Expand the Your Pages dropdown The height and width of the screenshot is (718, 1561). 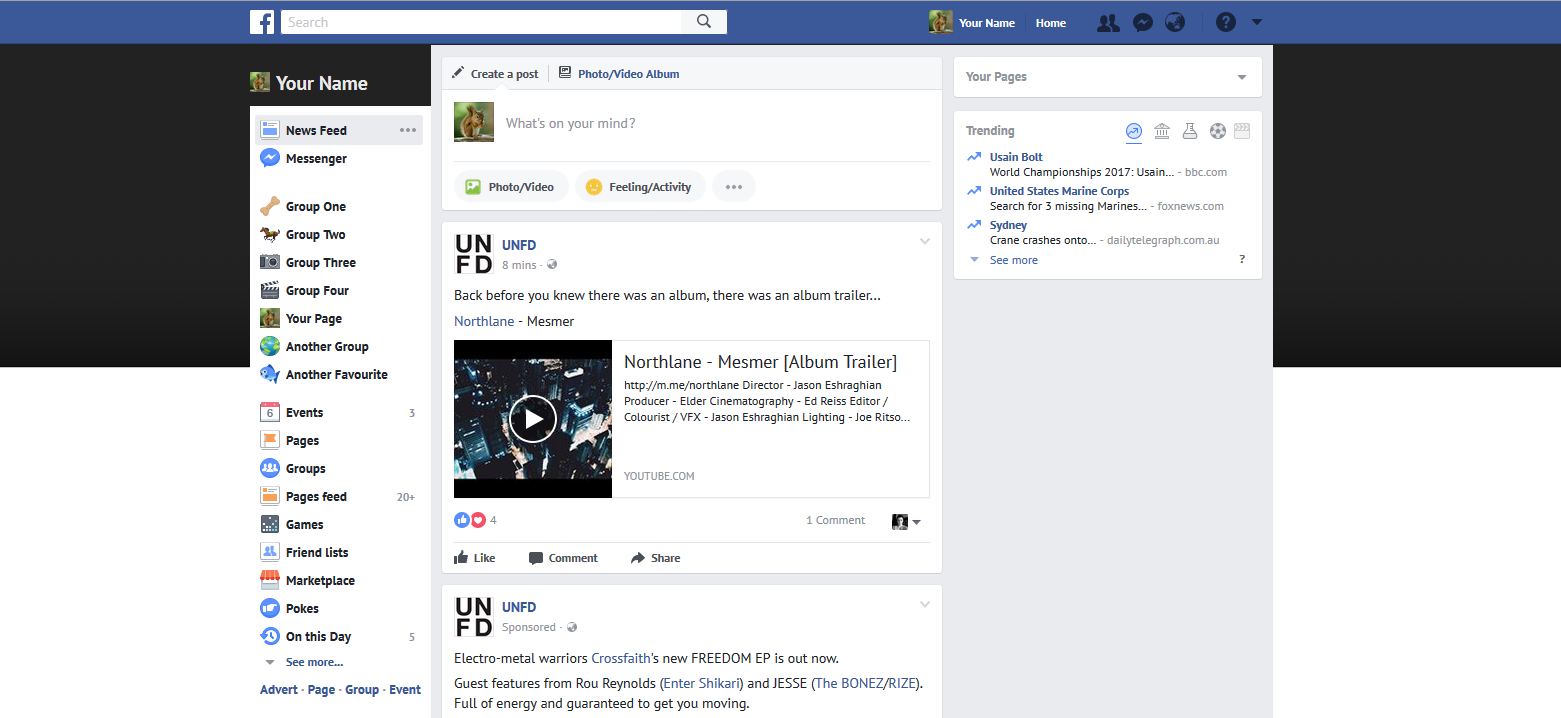click(x=1242, y=77)
